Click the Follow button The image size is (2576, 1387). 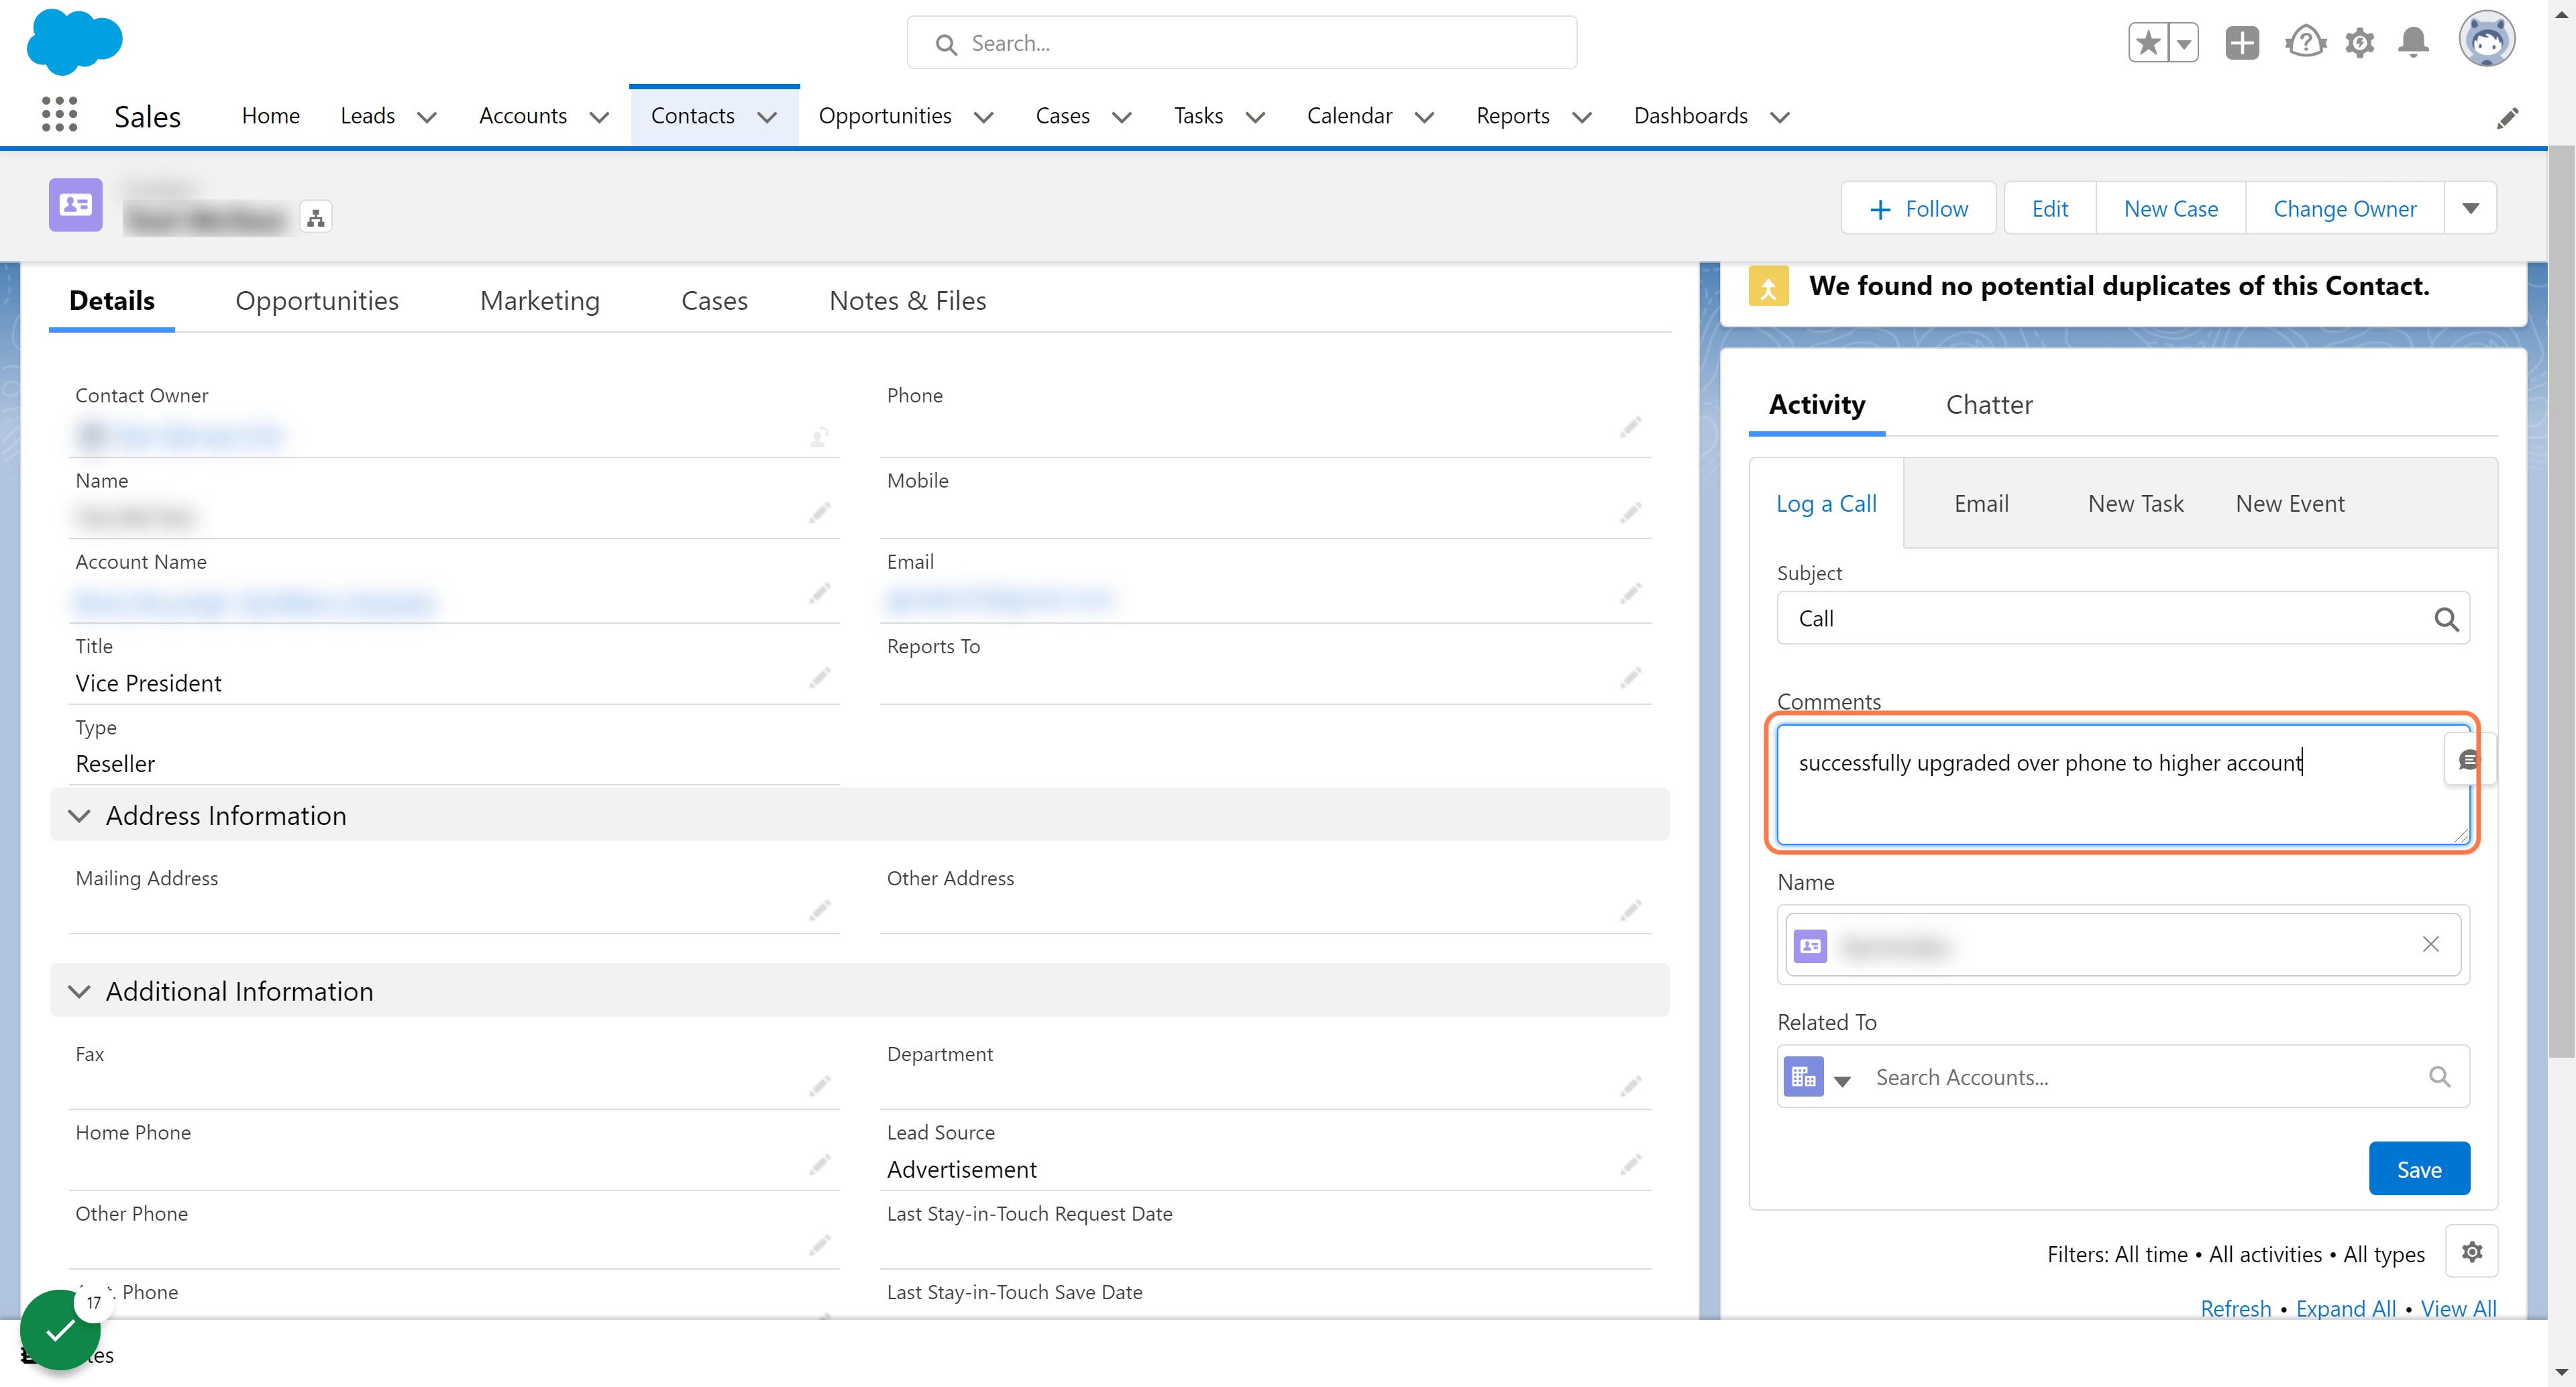(1918, 208)
